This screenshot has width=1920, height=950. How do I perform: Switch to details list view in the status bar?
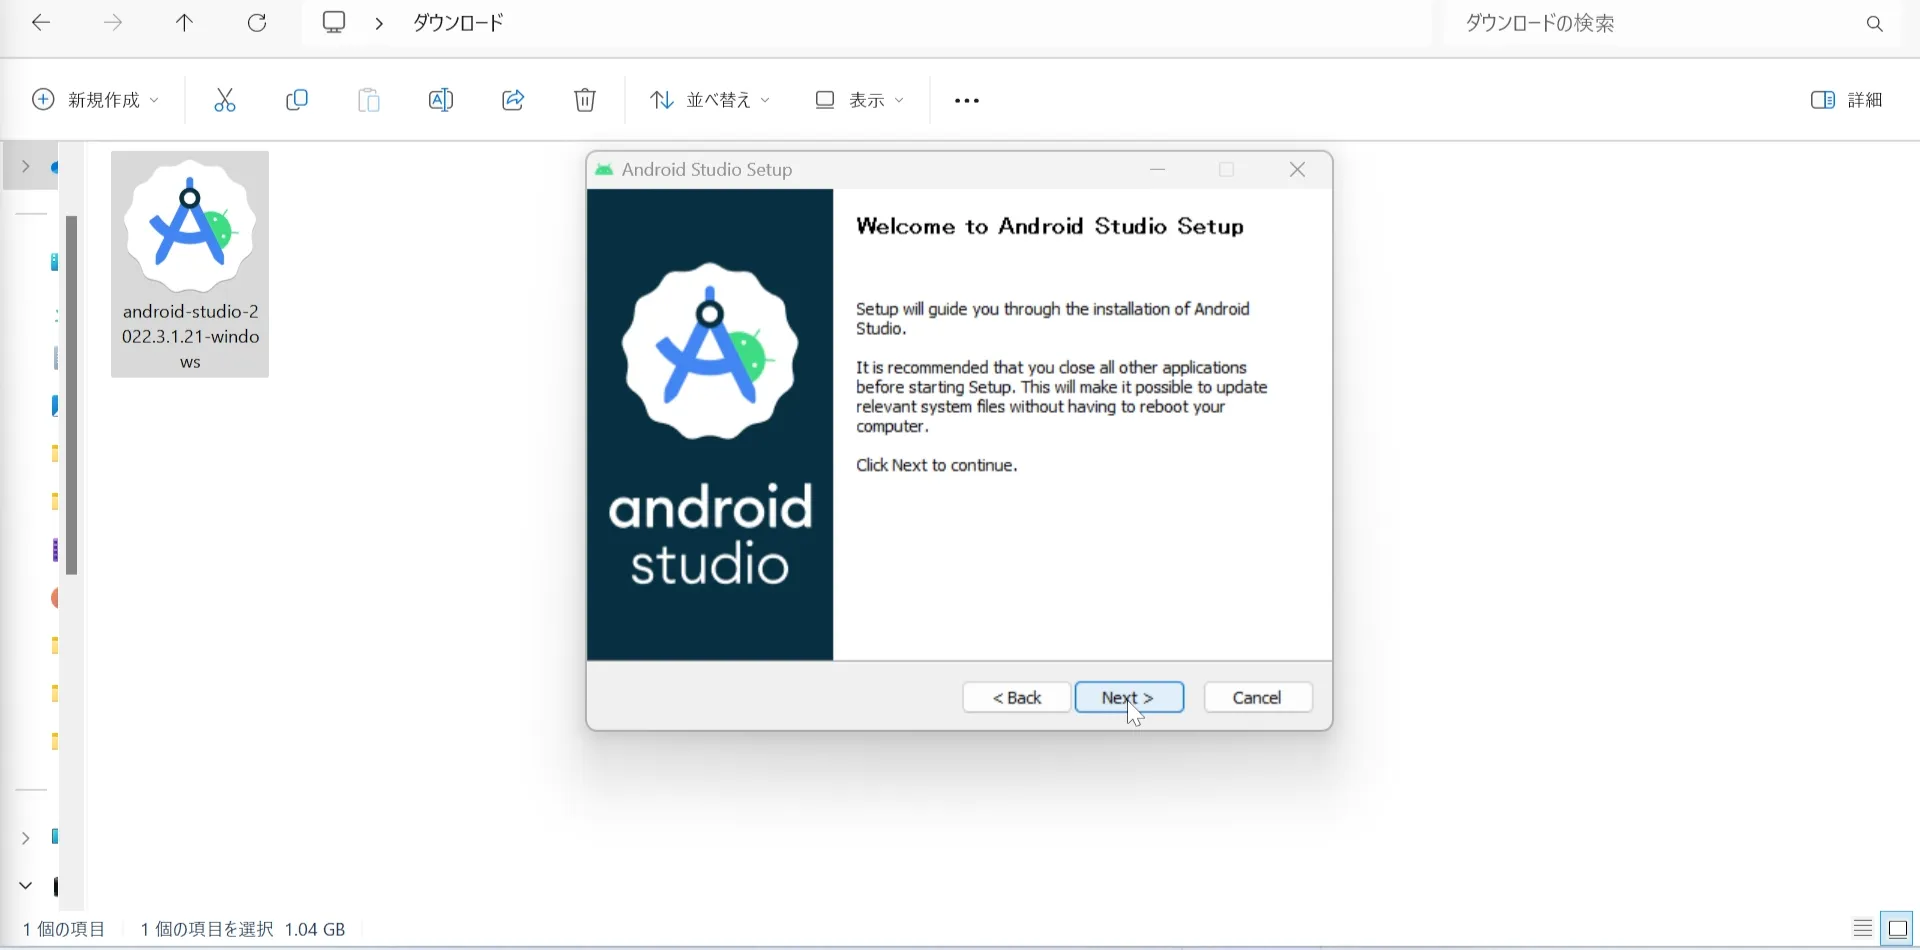(x=1862, y=929)
